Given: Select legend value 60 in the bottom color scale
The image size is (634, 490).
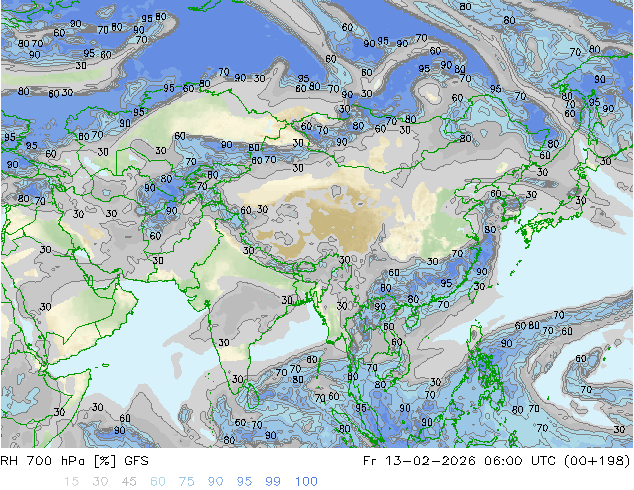Looking at the screenshot, I should [158, 482].
